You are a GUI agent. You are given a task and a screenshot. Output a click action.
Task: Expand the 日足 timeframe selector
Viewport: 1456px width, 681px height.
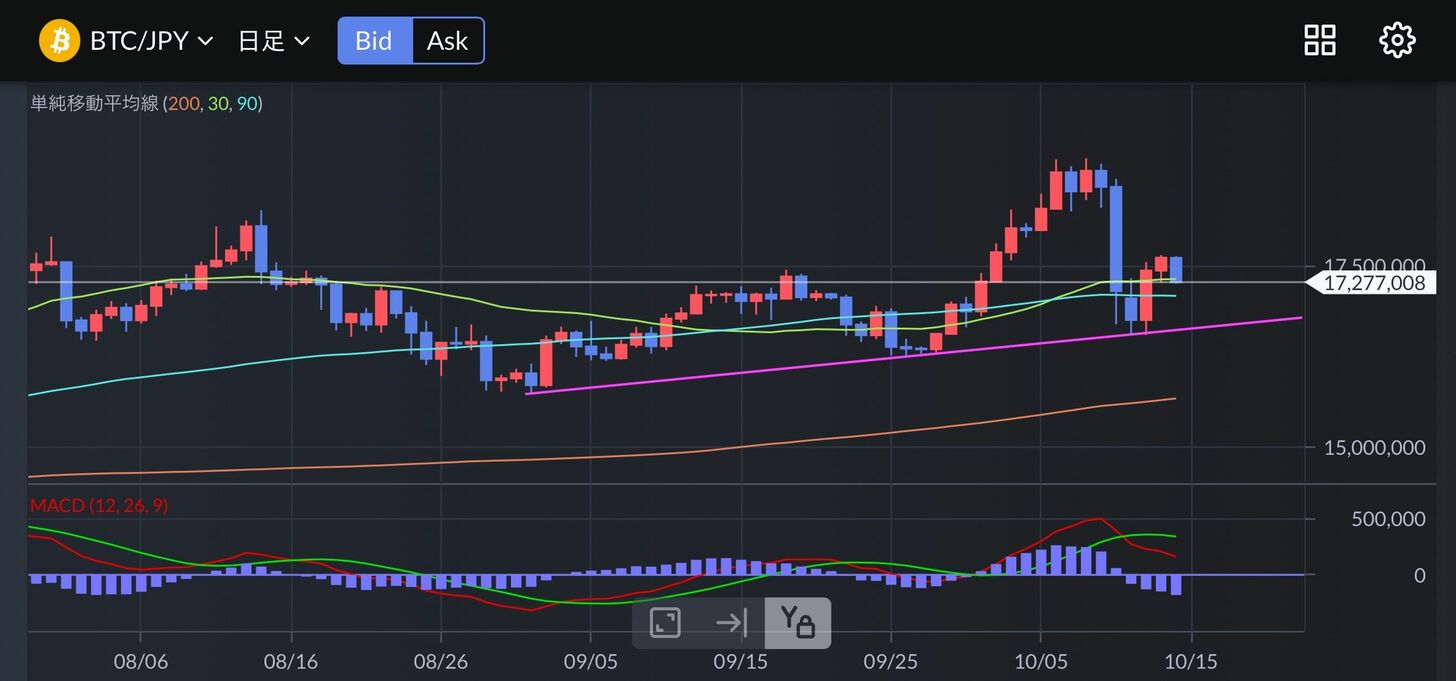pos(273,41)
